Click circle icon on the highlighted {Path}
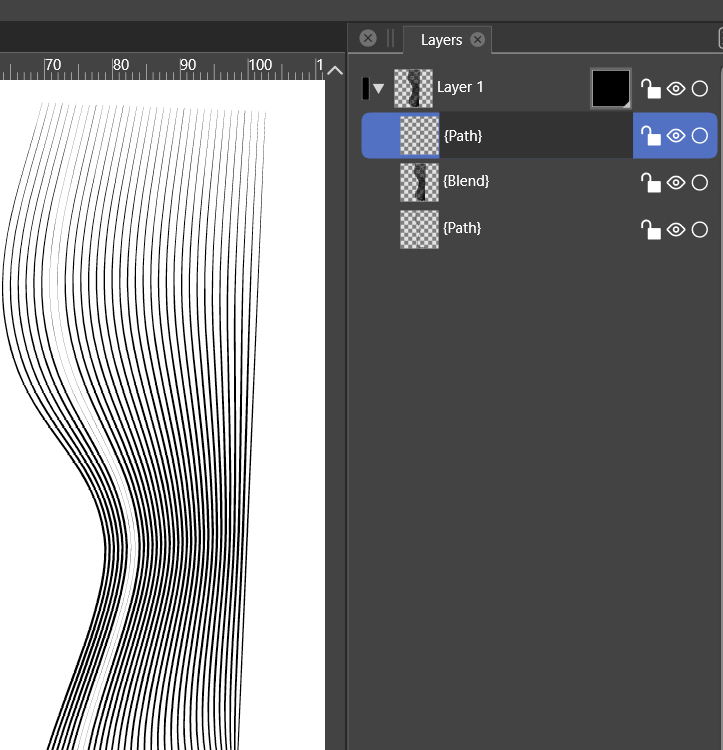 coord(700,136)
